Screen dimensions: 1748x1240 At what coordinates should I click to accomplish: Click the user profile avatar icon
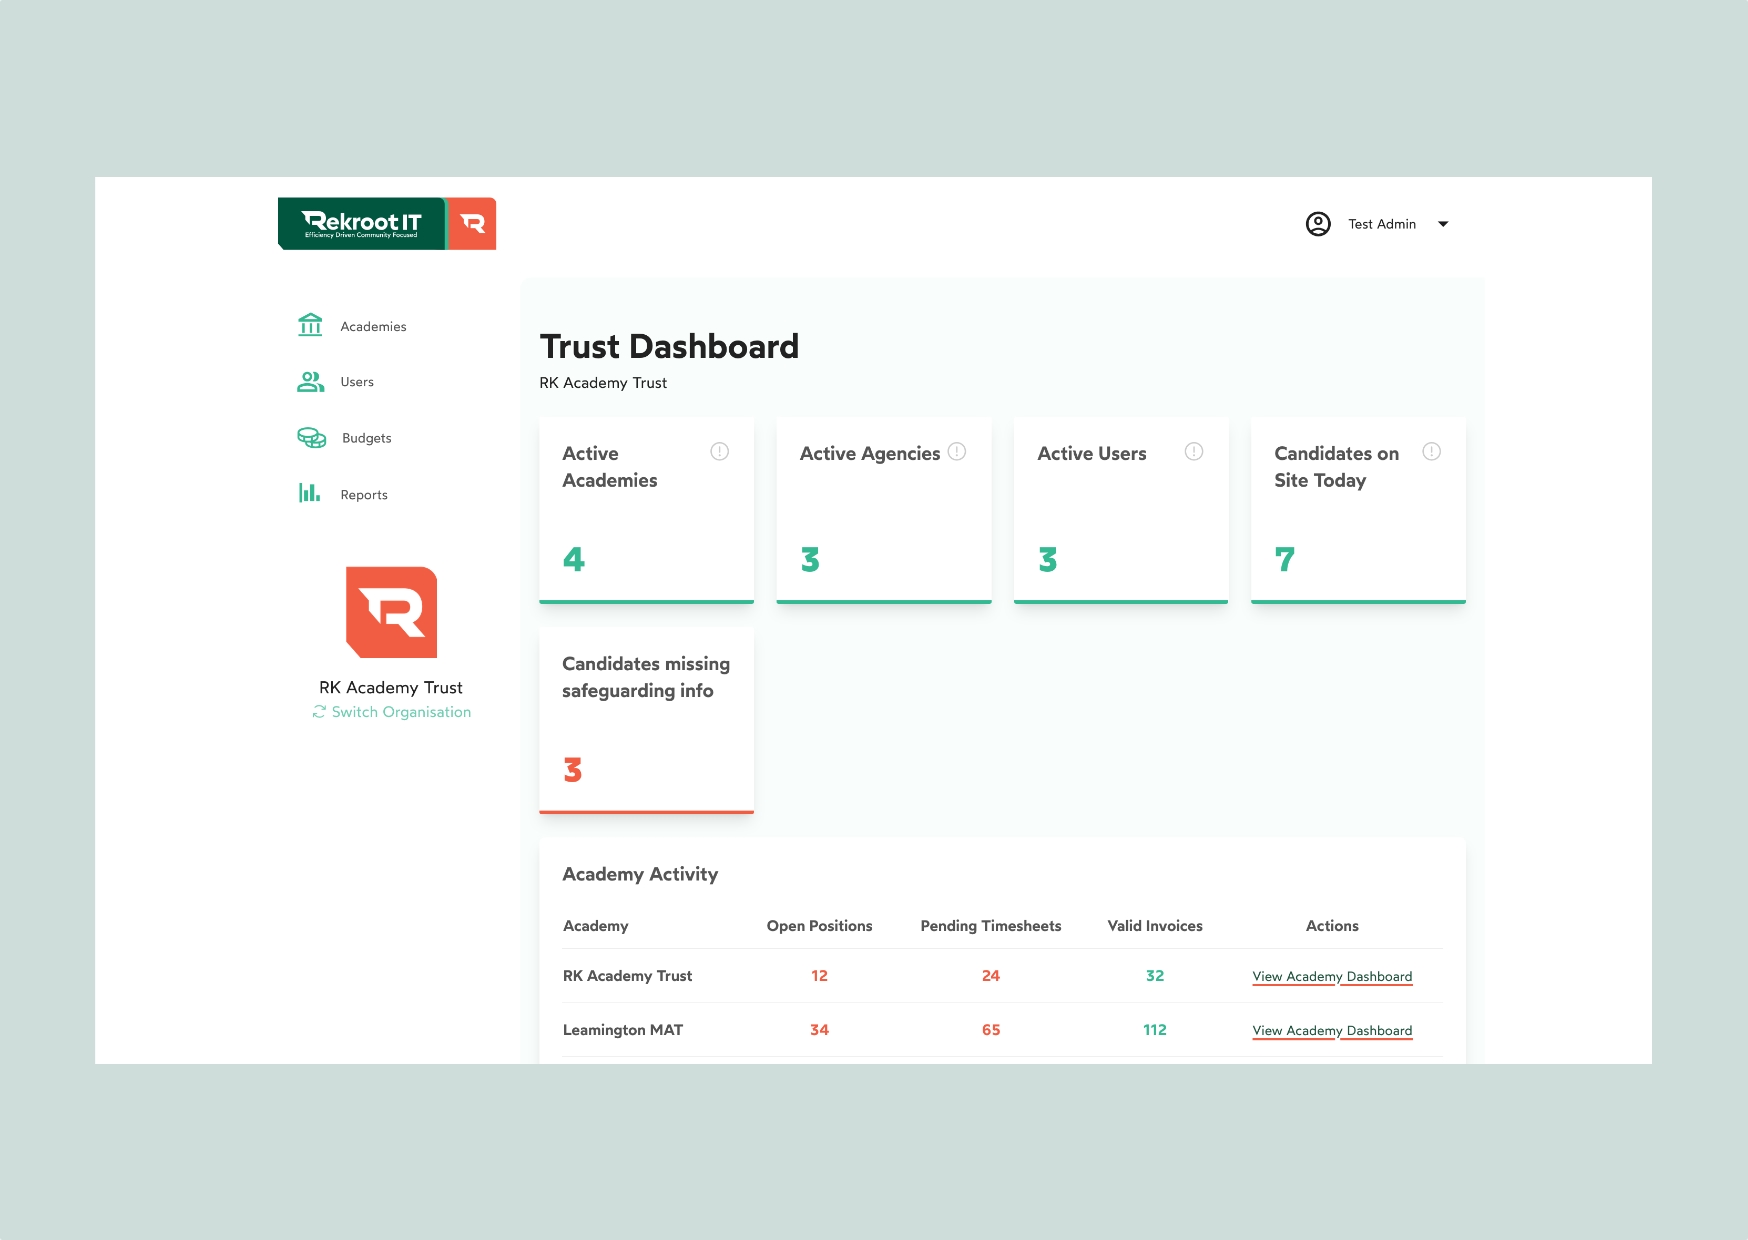pyautogui.click(x=1318, y=224)
